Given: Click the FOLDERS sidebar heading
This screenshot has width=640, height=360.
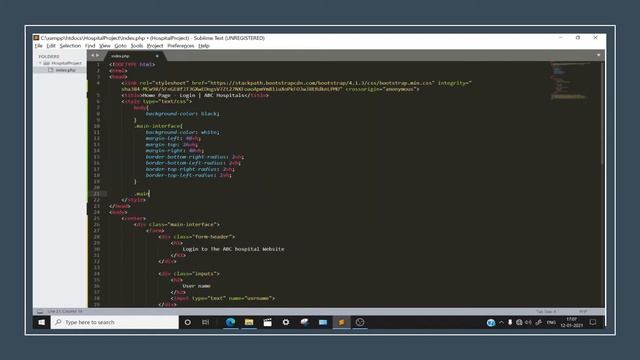Looking at the screenshot, I should pyautogui.click(x=49, y=56).
